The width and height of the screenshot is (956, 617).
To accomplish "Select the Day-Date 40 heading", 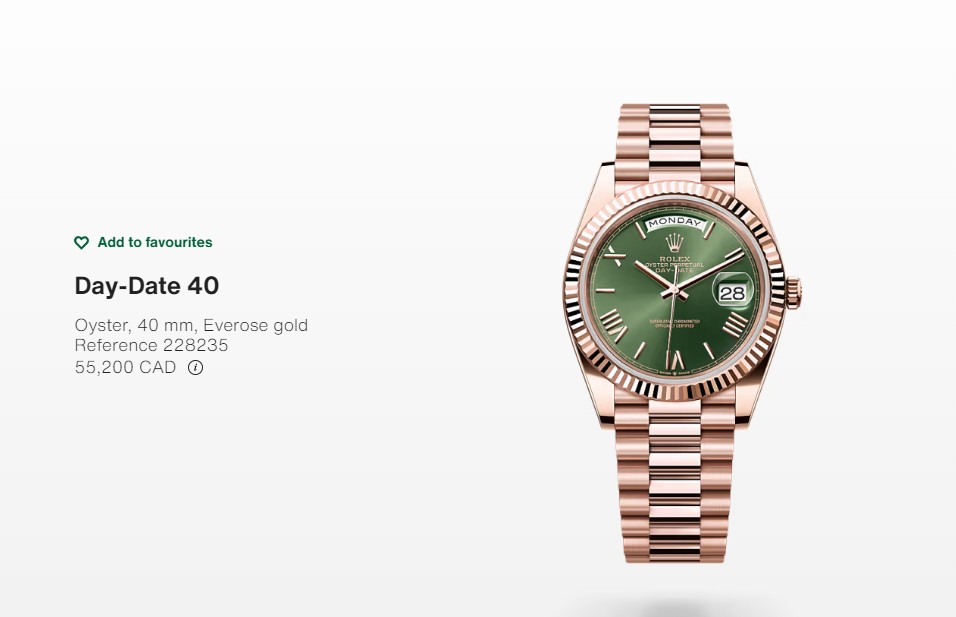I will click(x=146, y=285).
